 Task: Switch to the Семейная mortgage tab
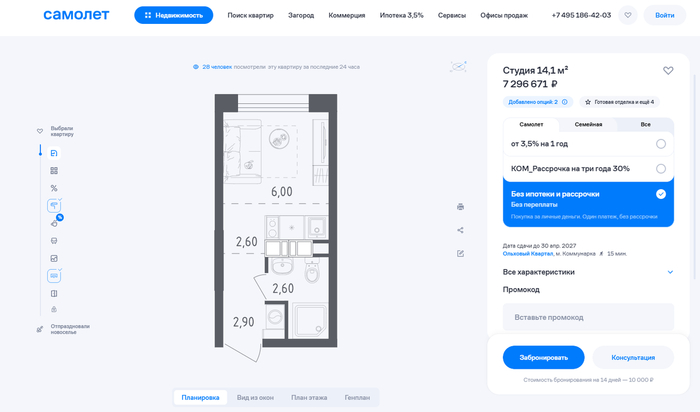coord(588,125)
